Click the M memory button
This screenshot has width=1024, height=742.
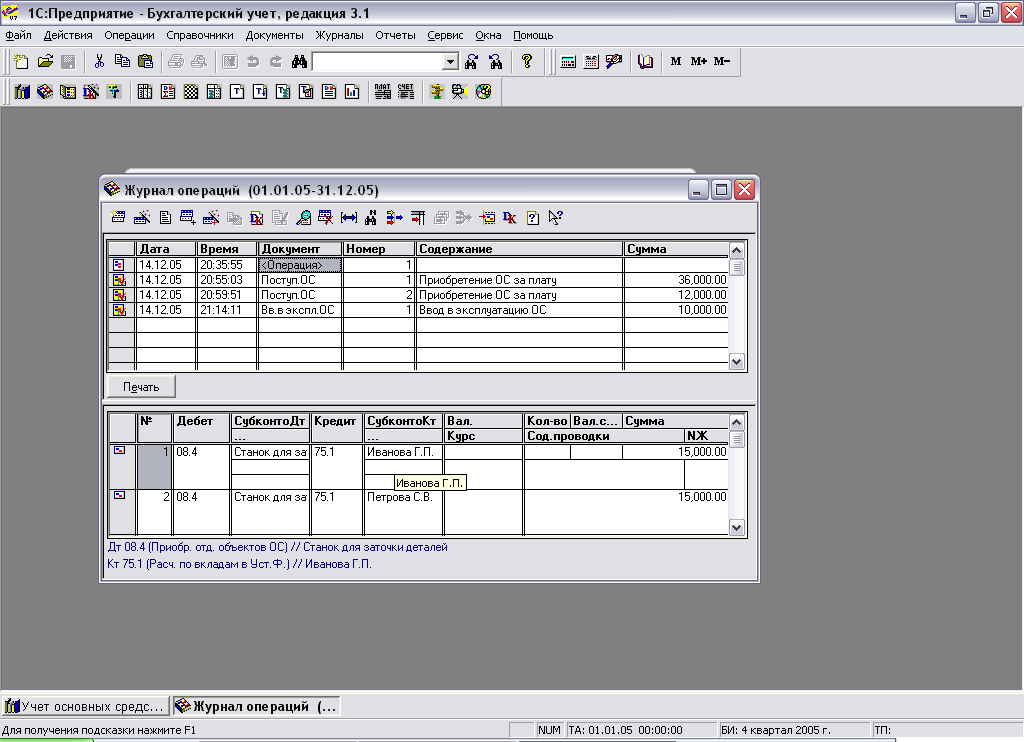pyautogui.click(x=676, y=61)
